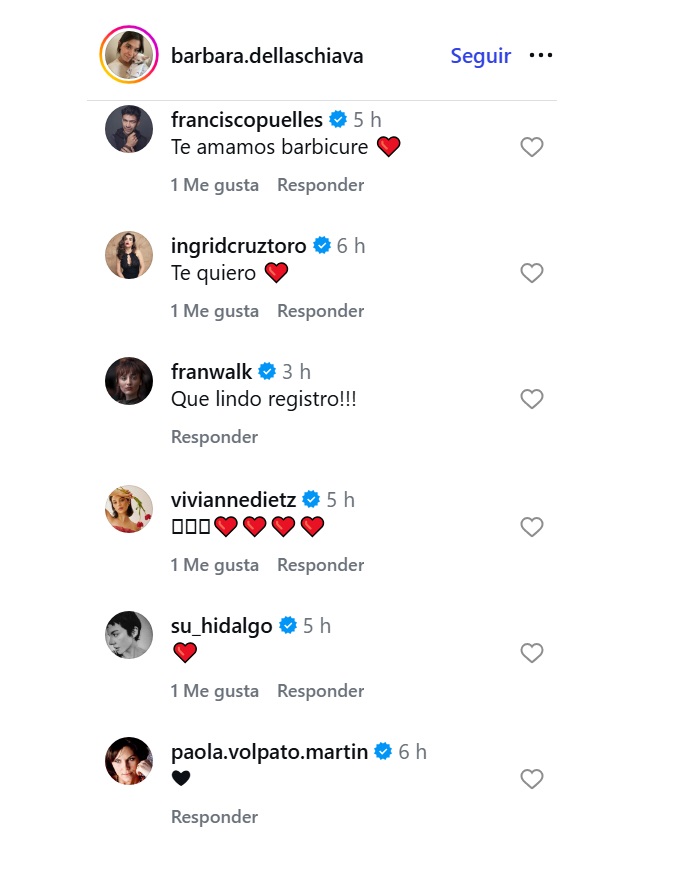This screenshot has height=870, width=700.
Task: Open paola.volpato.martin's profile link
Action: [x=269, y=752]
